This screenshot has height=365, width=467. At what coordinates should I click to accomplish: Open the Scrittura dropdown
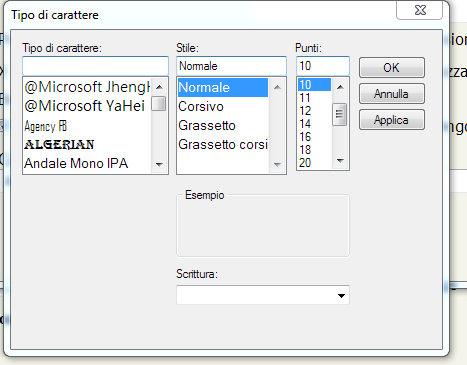click(263, 295)
